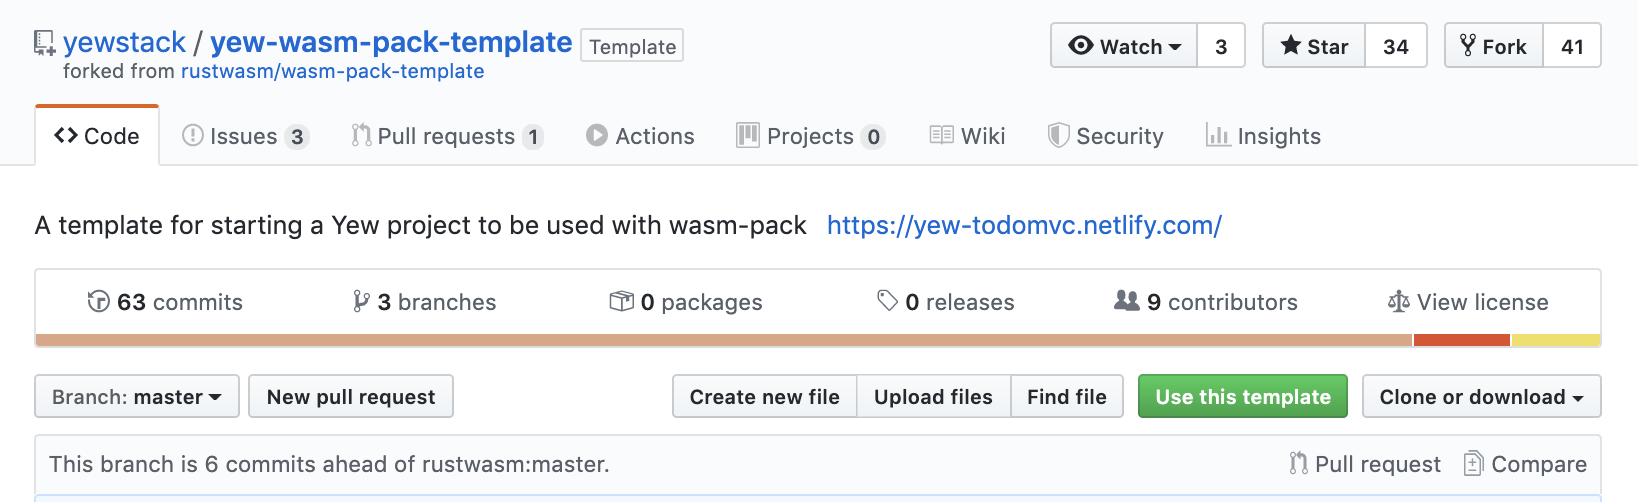View the 63 commits
The image size is (1638, 502).
[x=165, y=301]
